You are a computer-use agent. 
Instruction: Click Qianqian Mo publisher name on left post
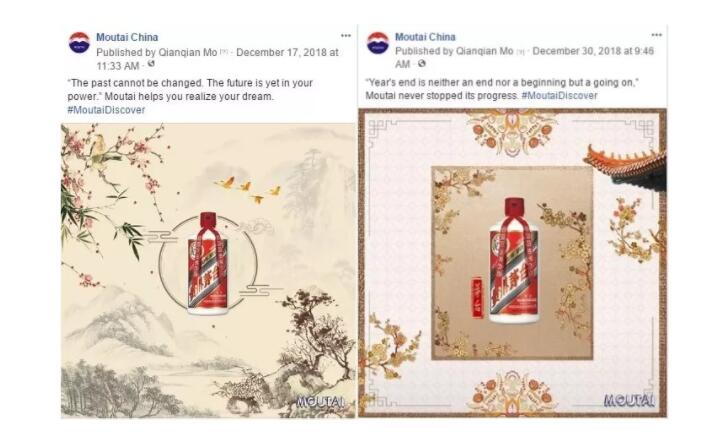[x=188, y=53]
